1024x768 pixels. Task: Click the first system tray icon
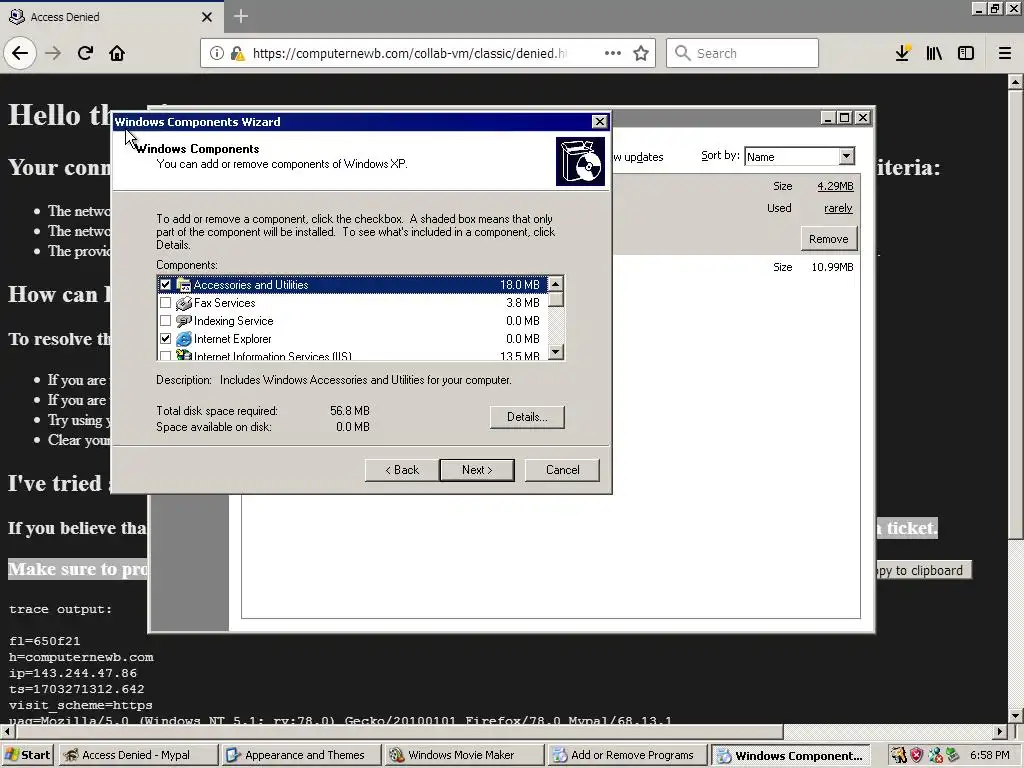(x=899, y=755)
